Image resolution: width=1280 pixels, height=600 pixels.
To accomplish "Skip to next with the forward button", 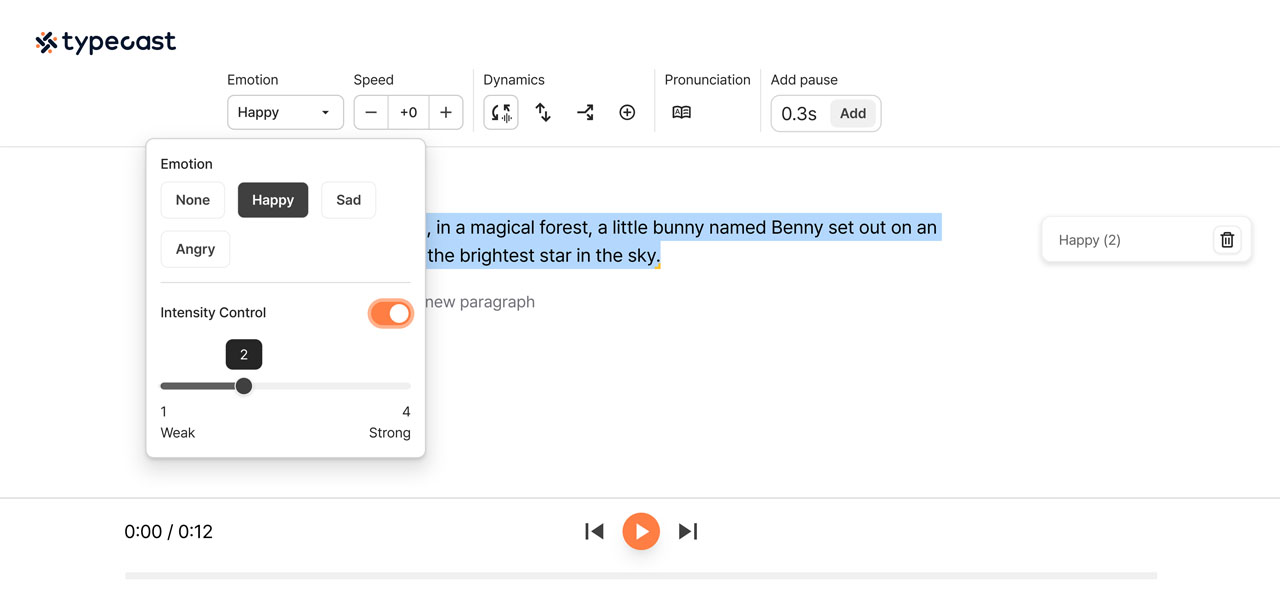I will coord(688,531).
